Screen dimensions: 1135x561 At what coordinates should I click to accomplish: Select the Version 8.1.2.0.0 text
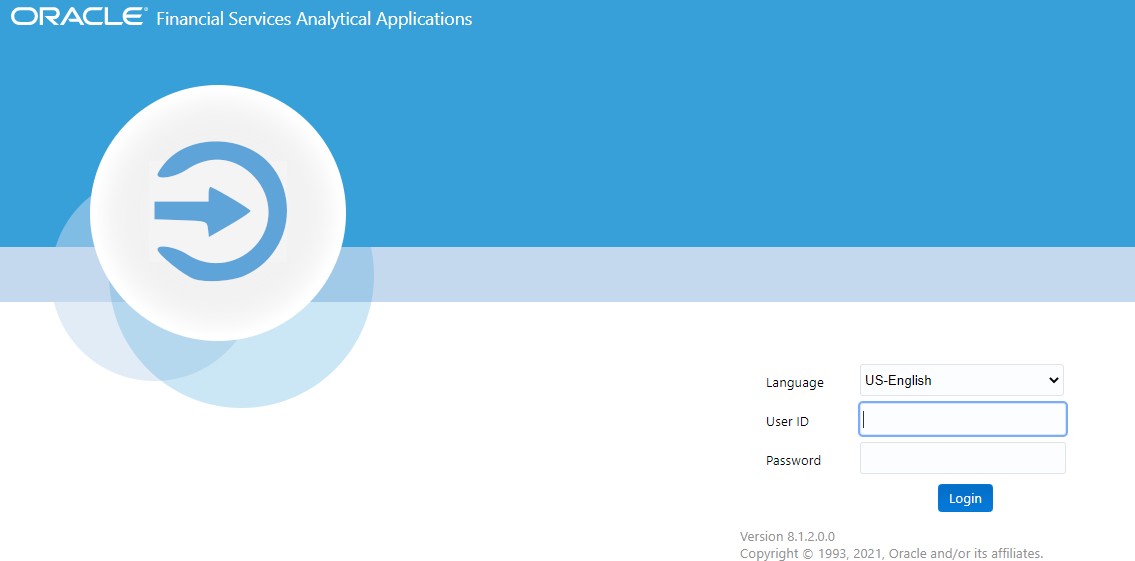[x=787, y=536]
